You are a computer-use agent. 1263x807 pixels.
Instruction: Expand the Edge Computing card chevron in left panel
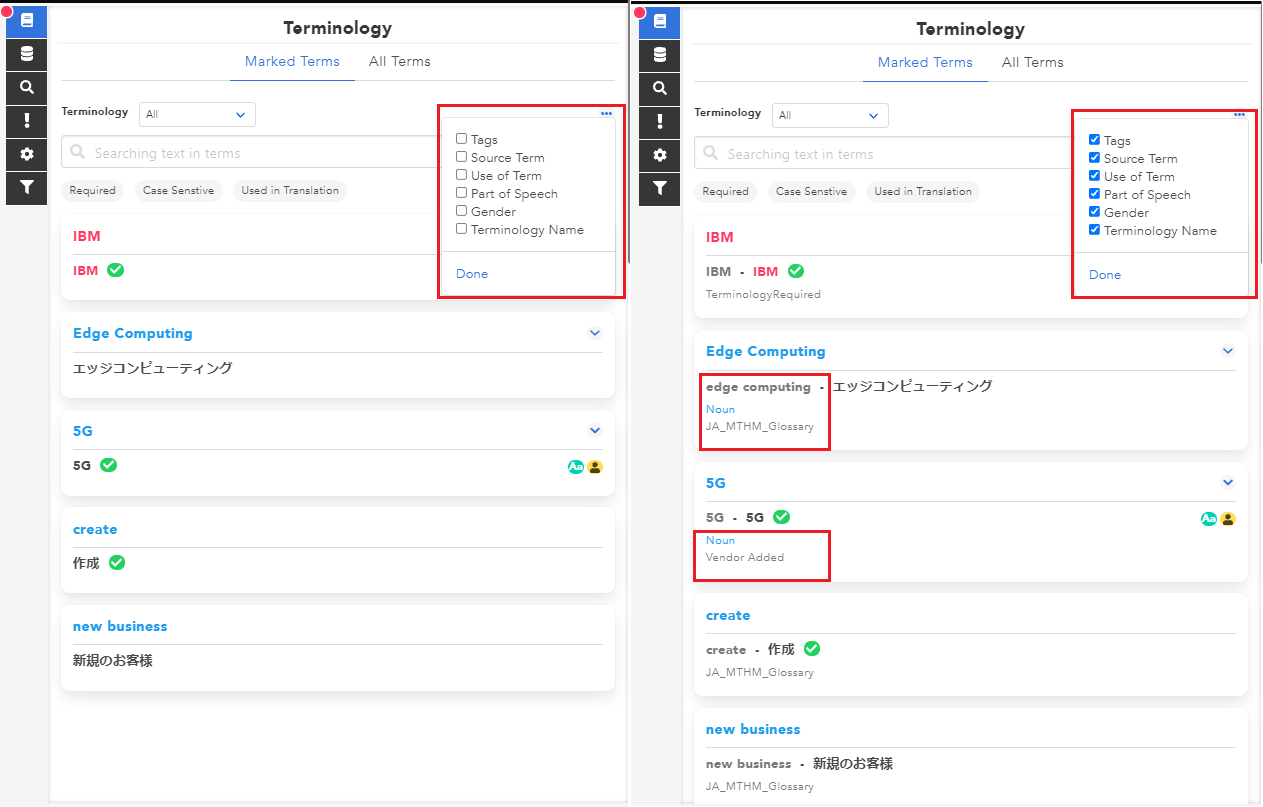pyautogui.click(x=595, y=333)
